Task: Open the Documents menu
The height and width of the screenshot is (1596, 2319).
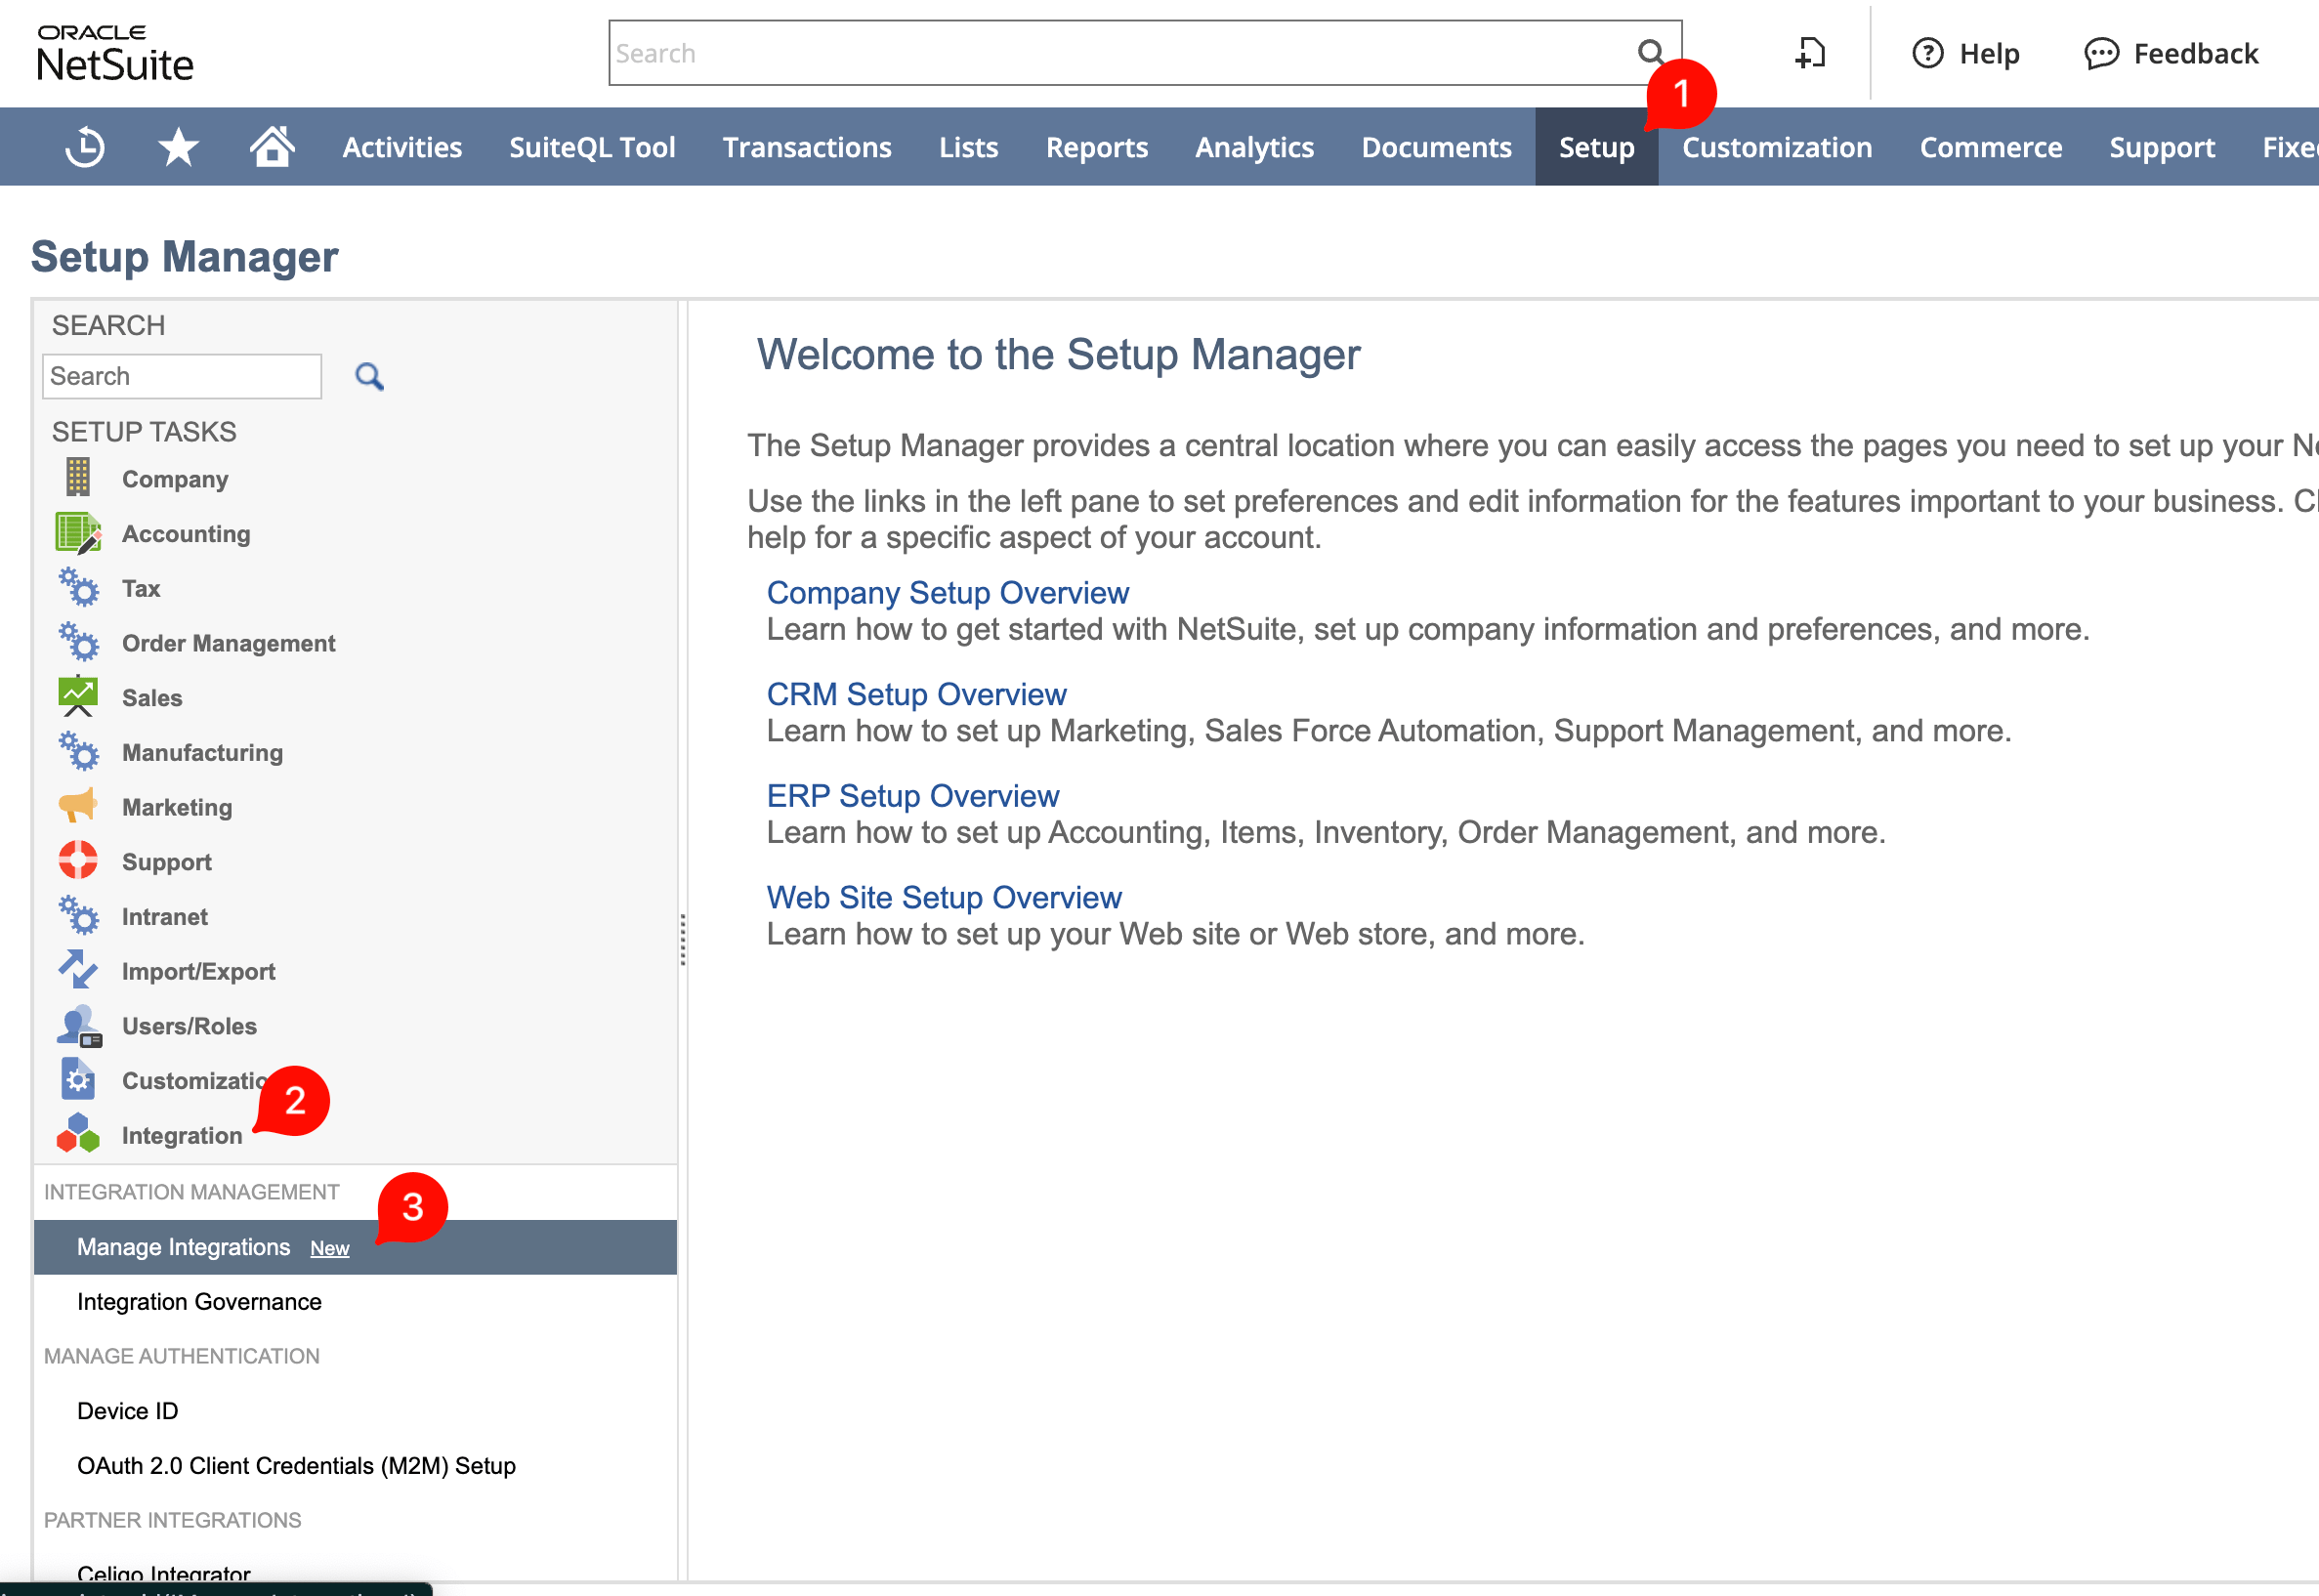Action: point(1436,147)
